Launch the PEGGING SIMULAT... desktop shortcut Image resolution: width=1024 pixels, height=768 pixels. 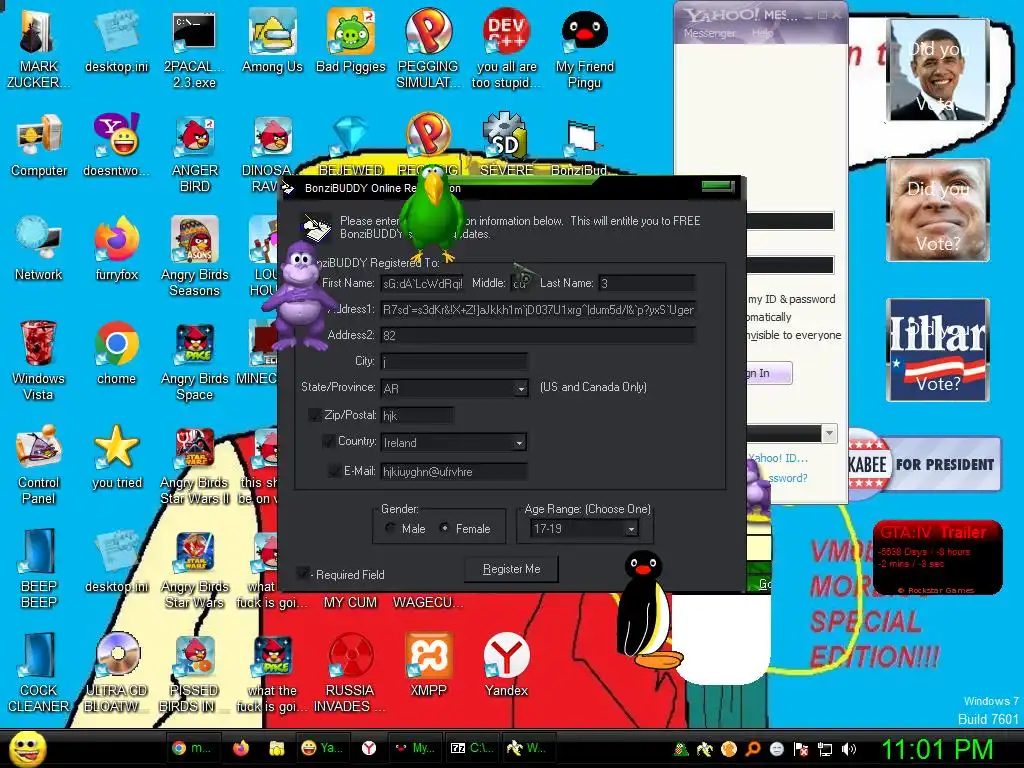pos(428,48)
